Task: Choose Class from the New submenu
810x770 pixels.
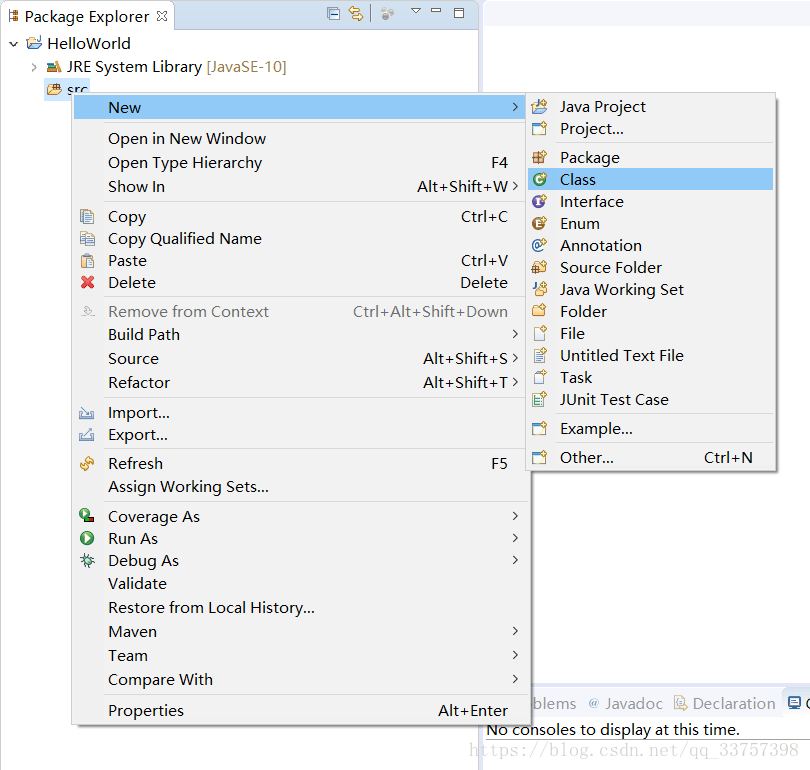Action: (x=578, y=179)
